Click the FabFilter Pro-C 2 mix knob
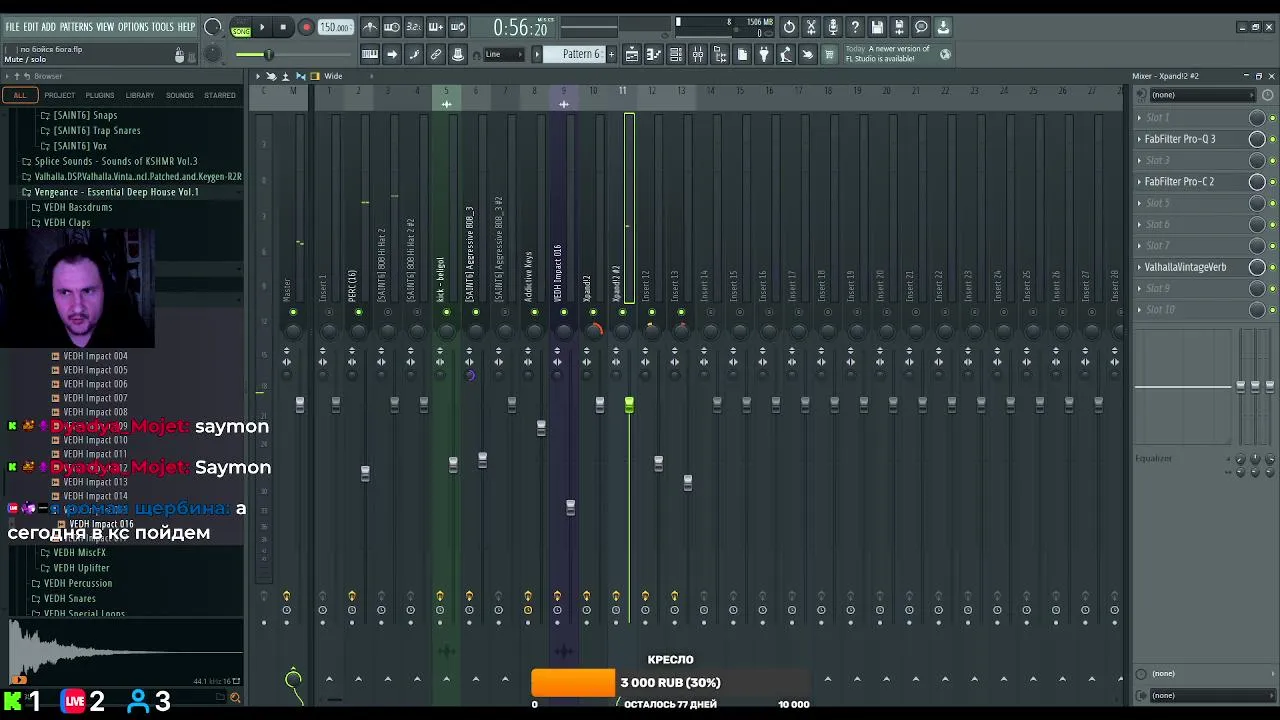This screenshot has height=720, width=1280. tap(1257, 182)
